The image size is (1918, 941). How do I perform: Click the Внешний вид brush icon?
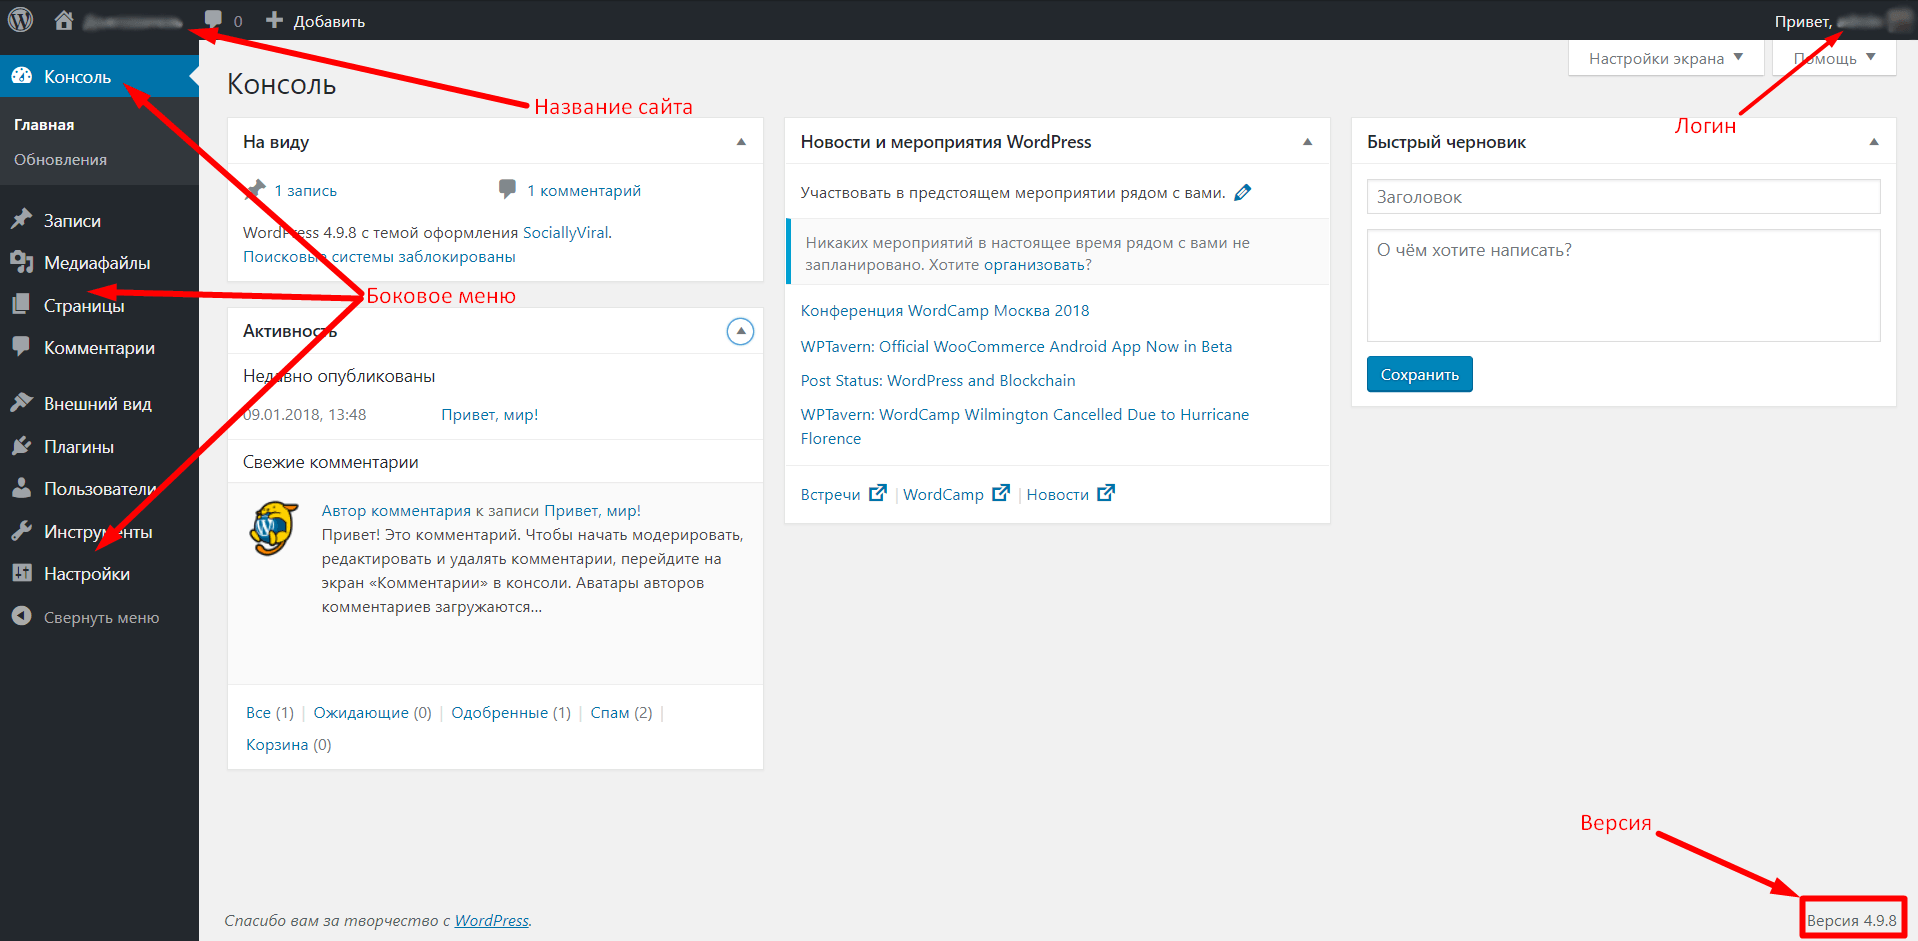point(21,403)
